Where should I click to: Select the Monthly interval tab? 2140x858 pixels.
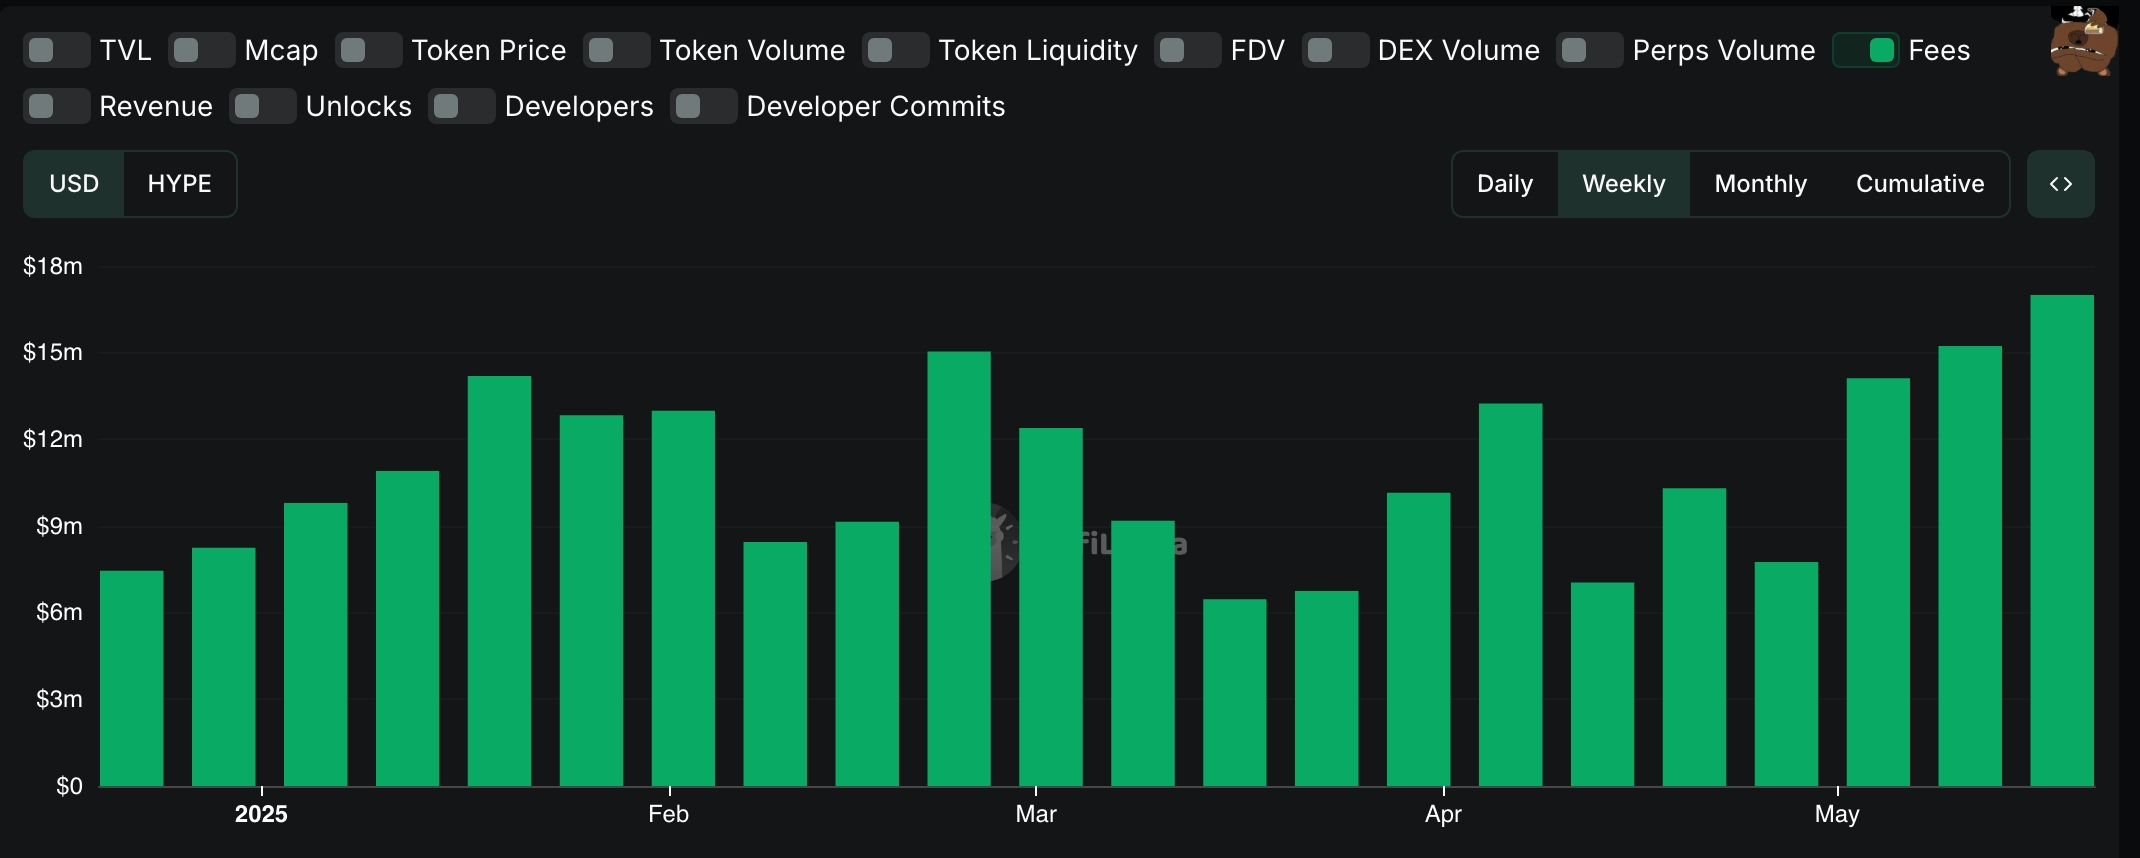[x=1760, y=184]
